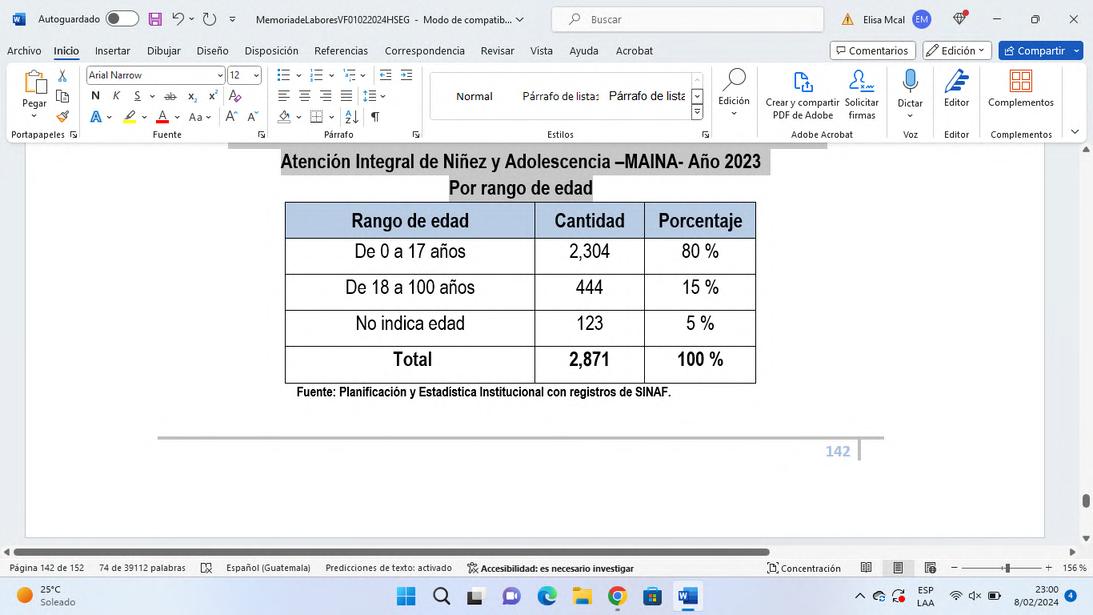Image resolution: width=1093 pixels, height=615 pixels.
Task: Click the Comentarios button
Action: tap(872, 50)
